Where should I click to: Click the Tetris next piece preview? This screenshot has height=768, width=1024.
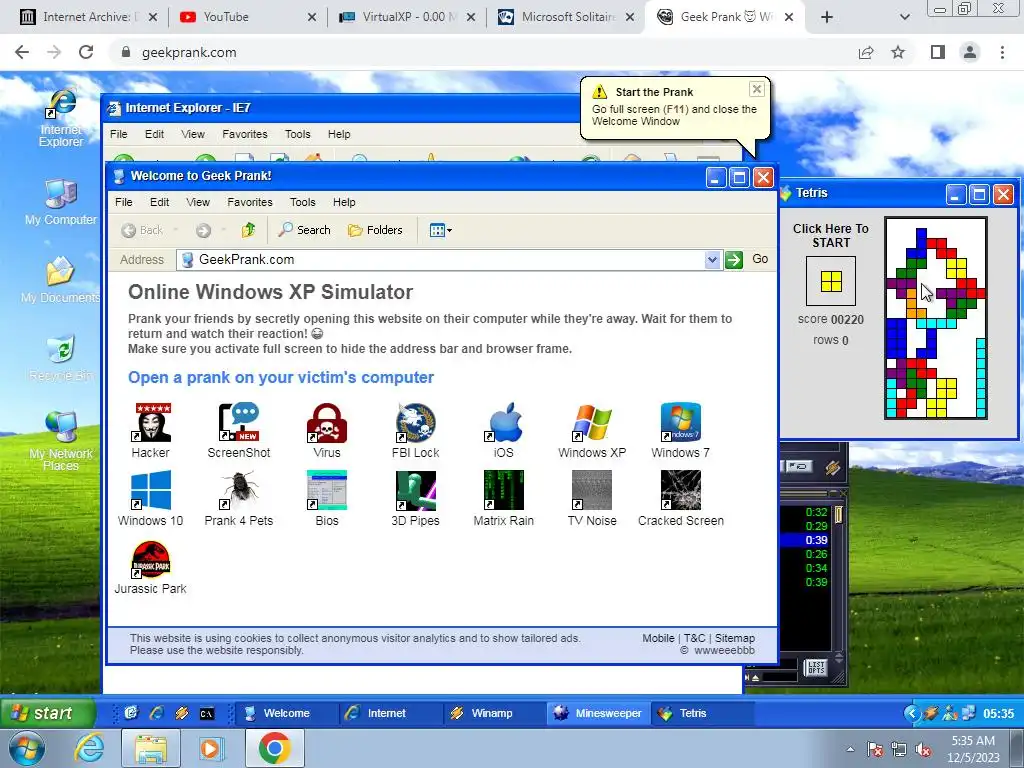pyautogui.click(x=831, y=281)
